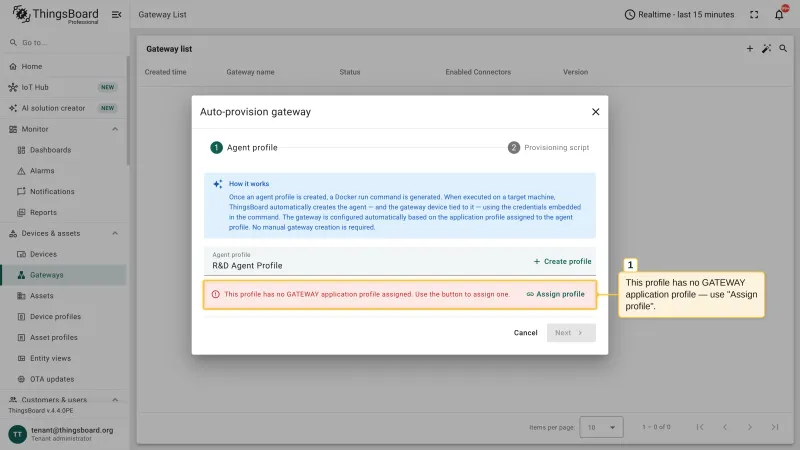Image resolution: width=800 pixels, height=450 pixels.
Task: Open Home in the sidebar
Action: (64, 66)
